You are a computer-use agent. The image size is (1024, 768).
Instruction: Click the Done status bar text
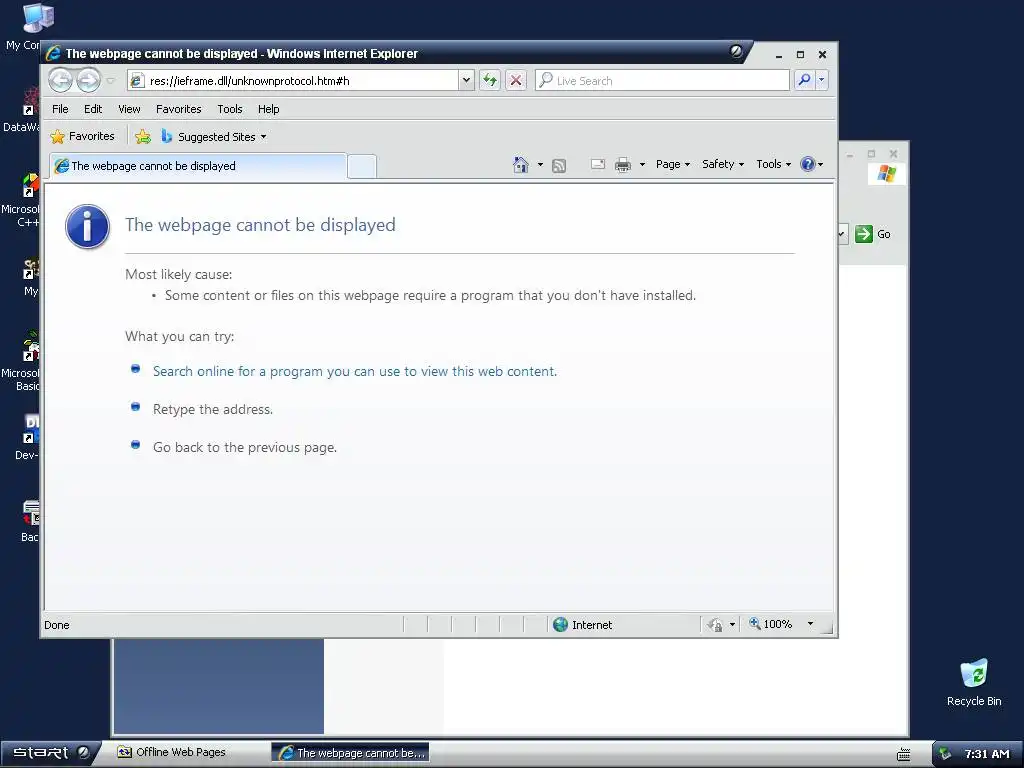[57, 625]
